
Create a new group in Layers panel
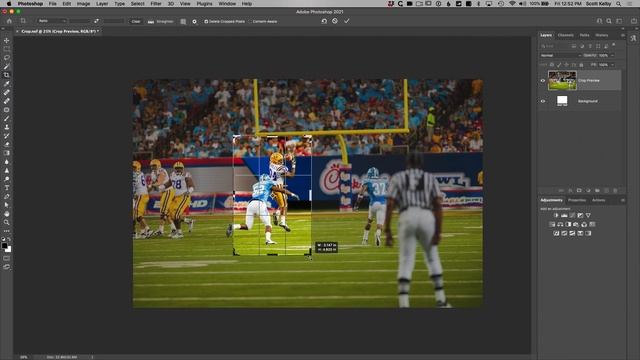(597, 191)
